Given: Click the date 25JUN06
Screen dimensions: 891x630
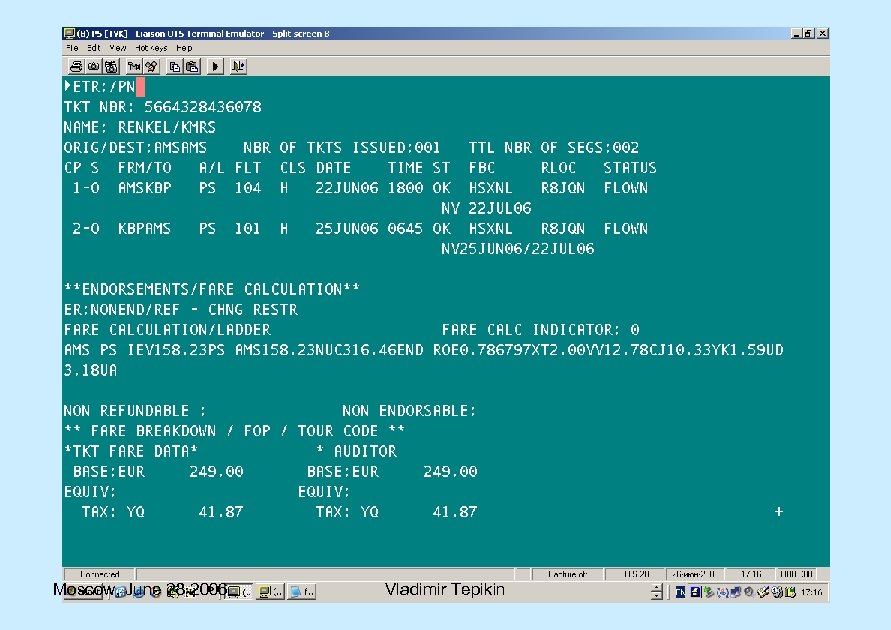Looking at the screenshot, I should click(347, 228).
